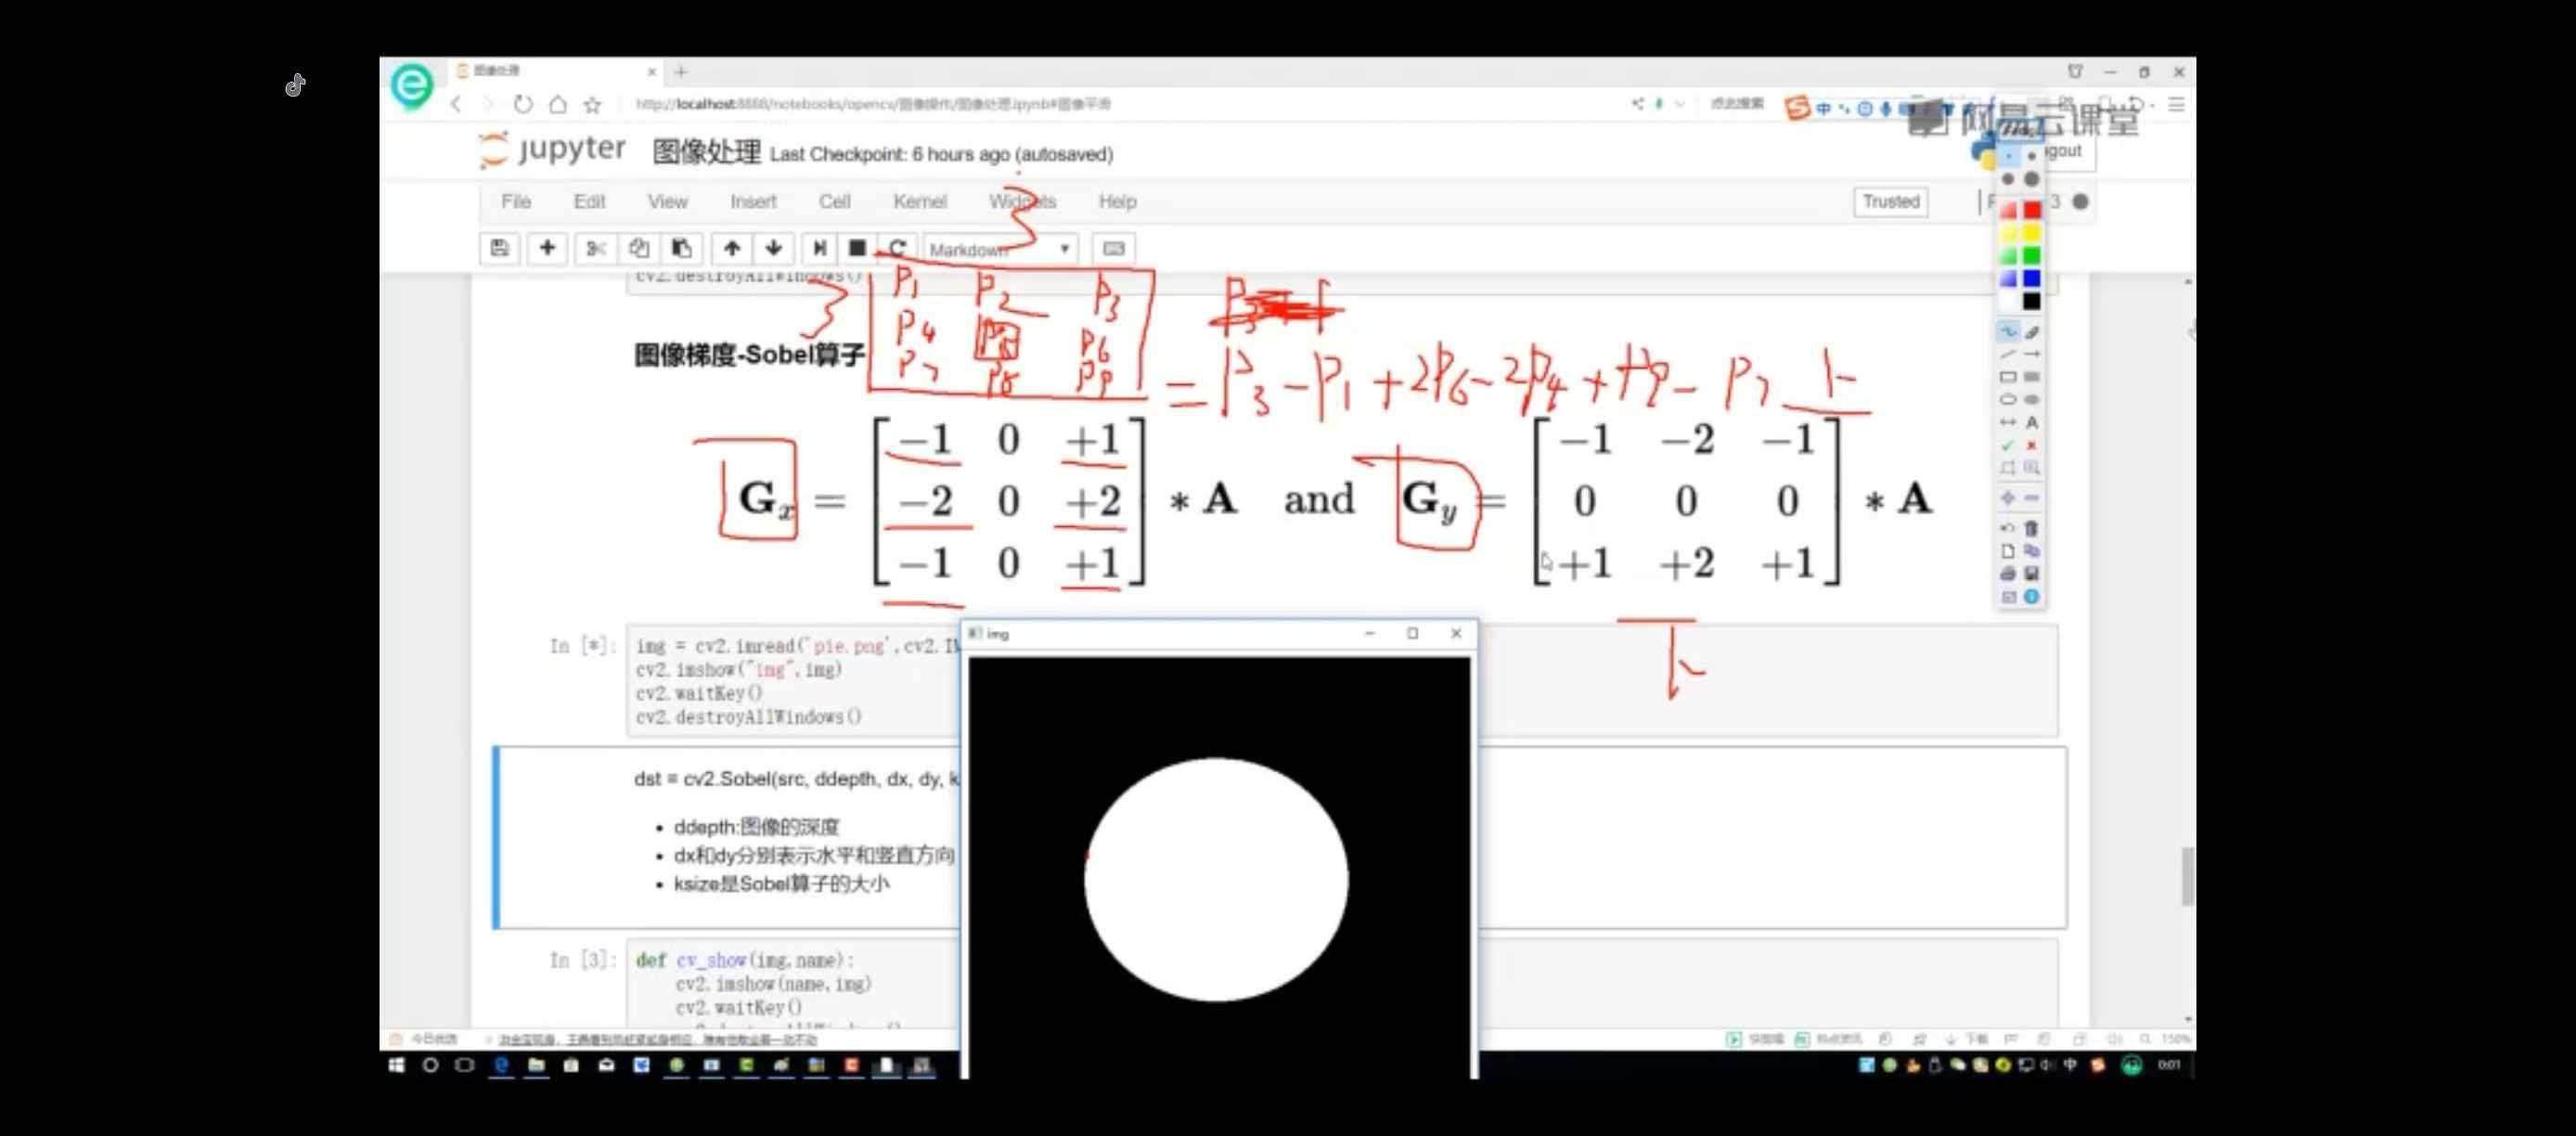Insert a green check mark stamp
This screenshot has height=1136, width=2576.
coord(2008,445)
